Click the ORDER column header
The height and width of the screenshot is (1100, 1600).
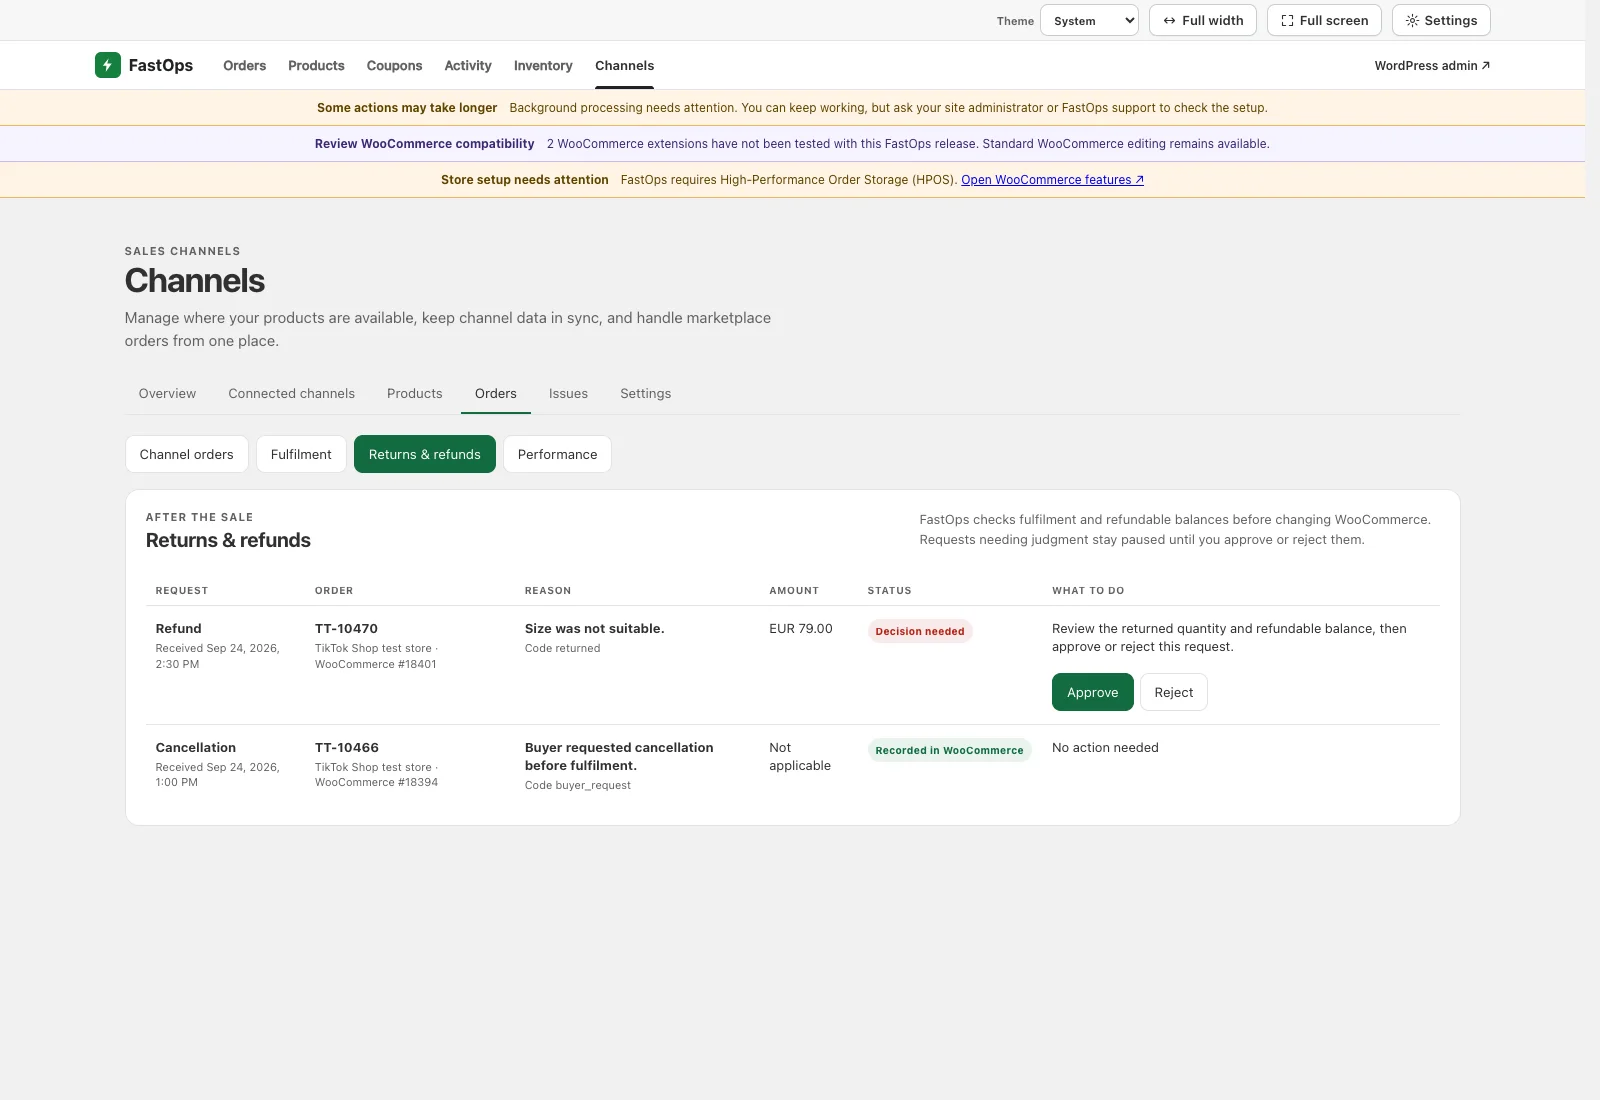click(334, 591)
